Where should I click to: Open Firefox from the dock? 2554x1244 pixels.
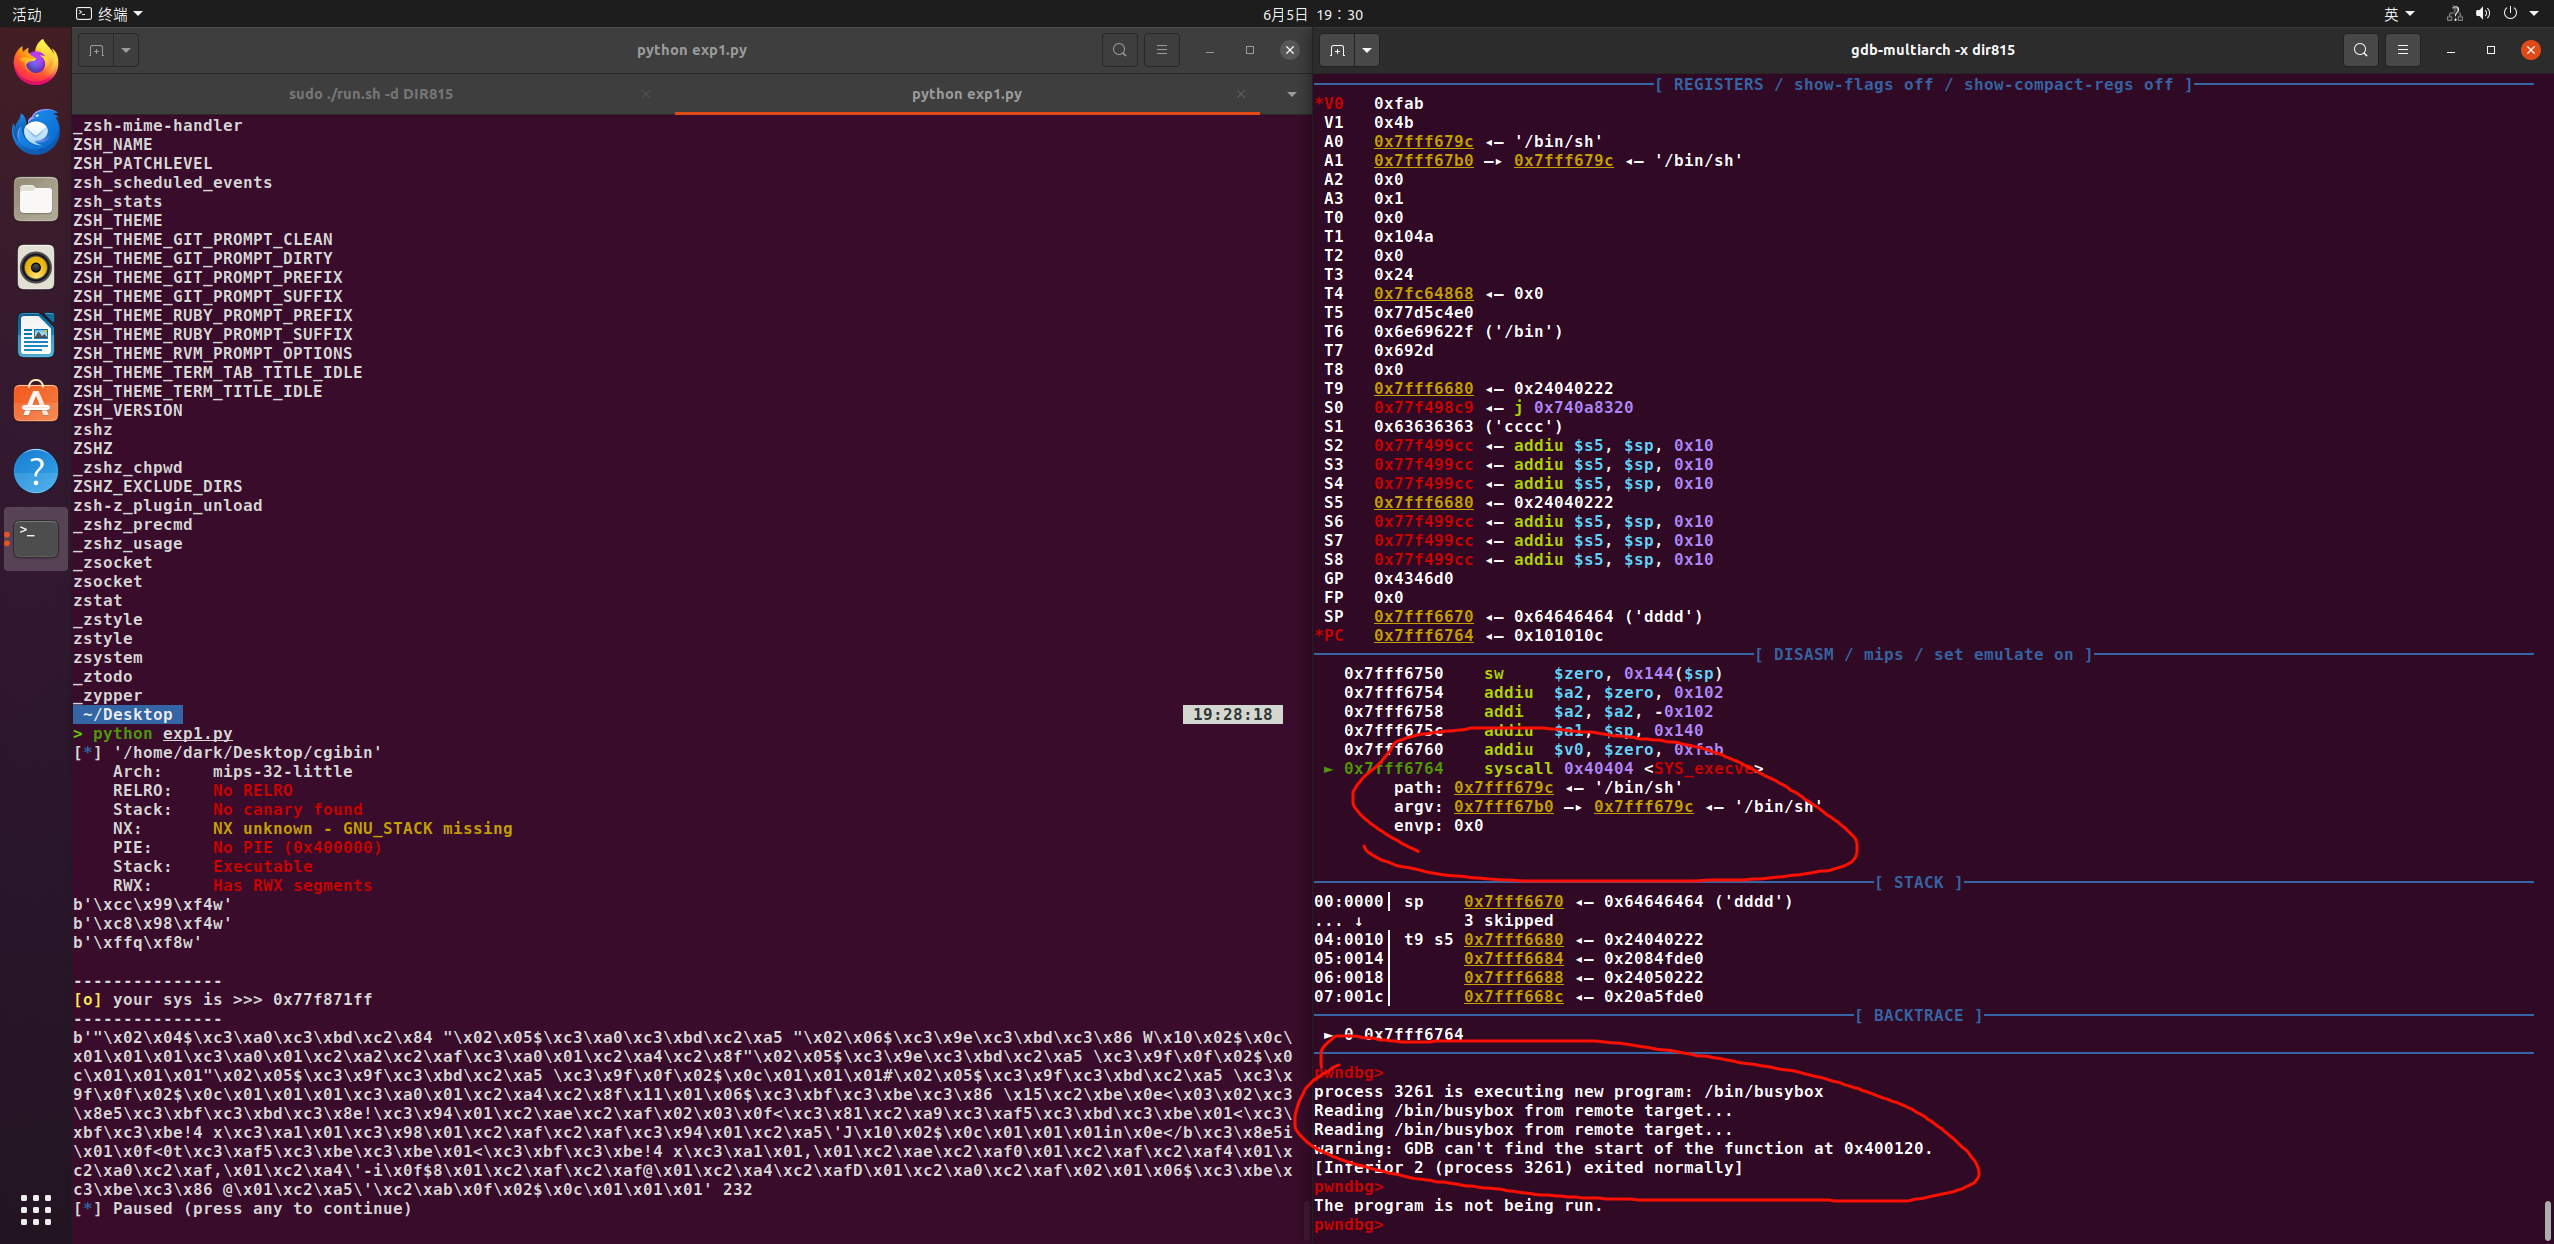[36, 63]
